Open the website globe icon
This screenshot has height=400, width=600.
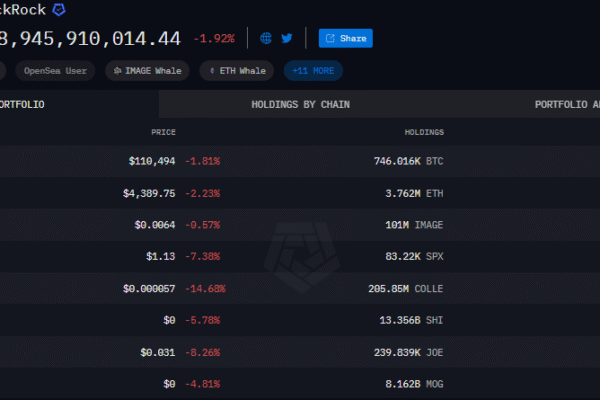(266, 38)
